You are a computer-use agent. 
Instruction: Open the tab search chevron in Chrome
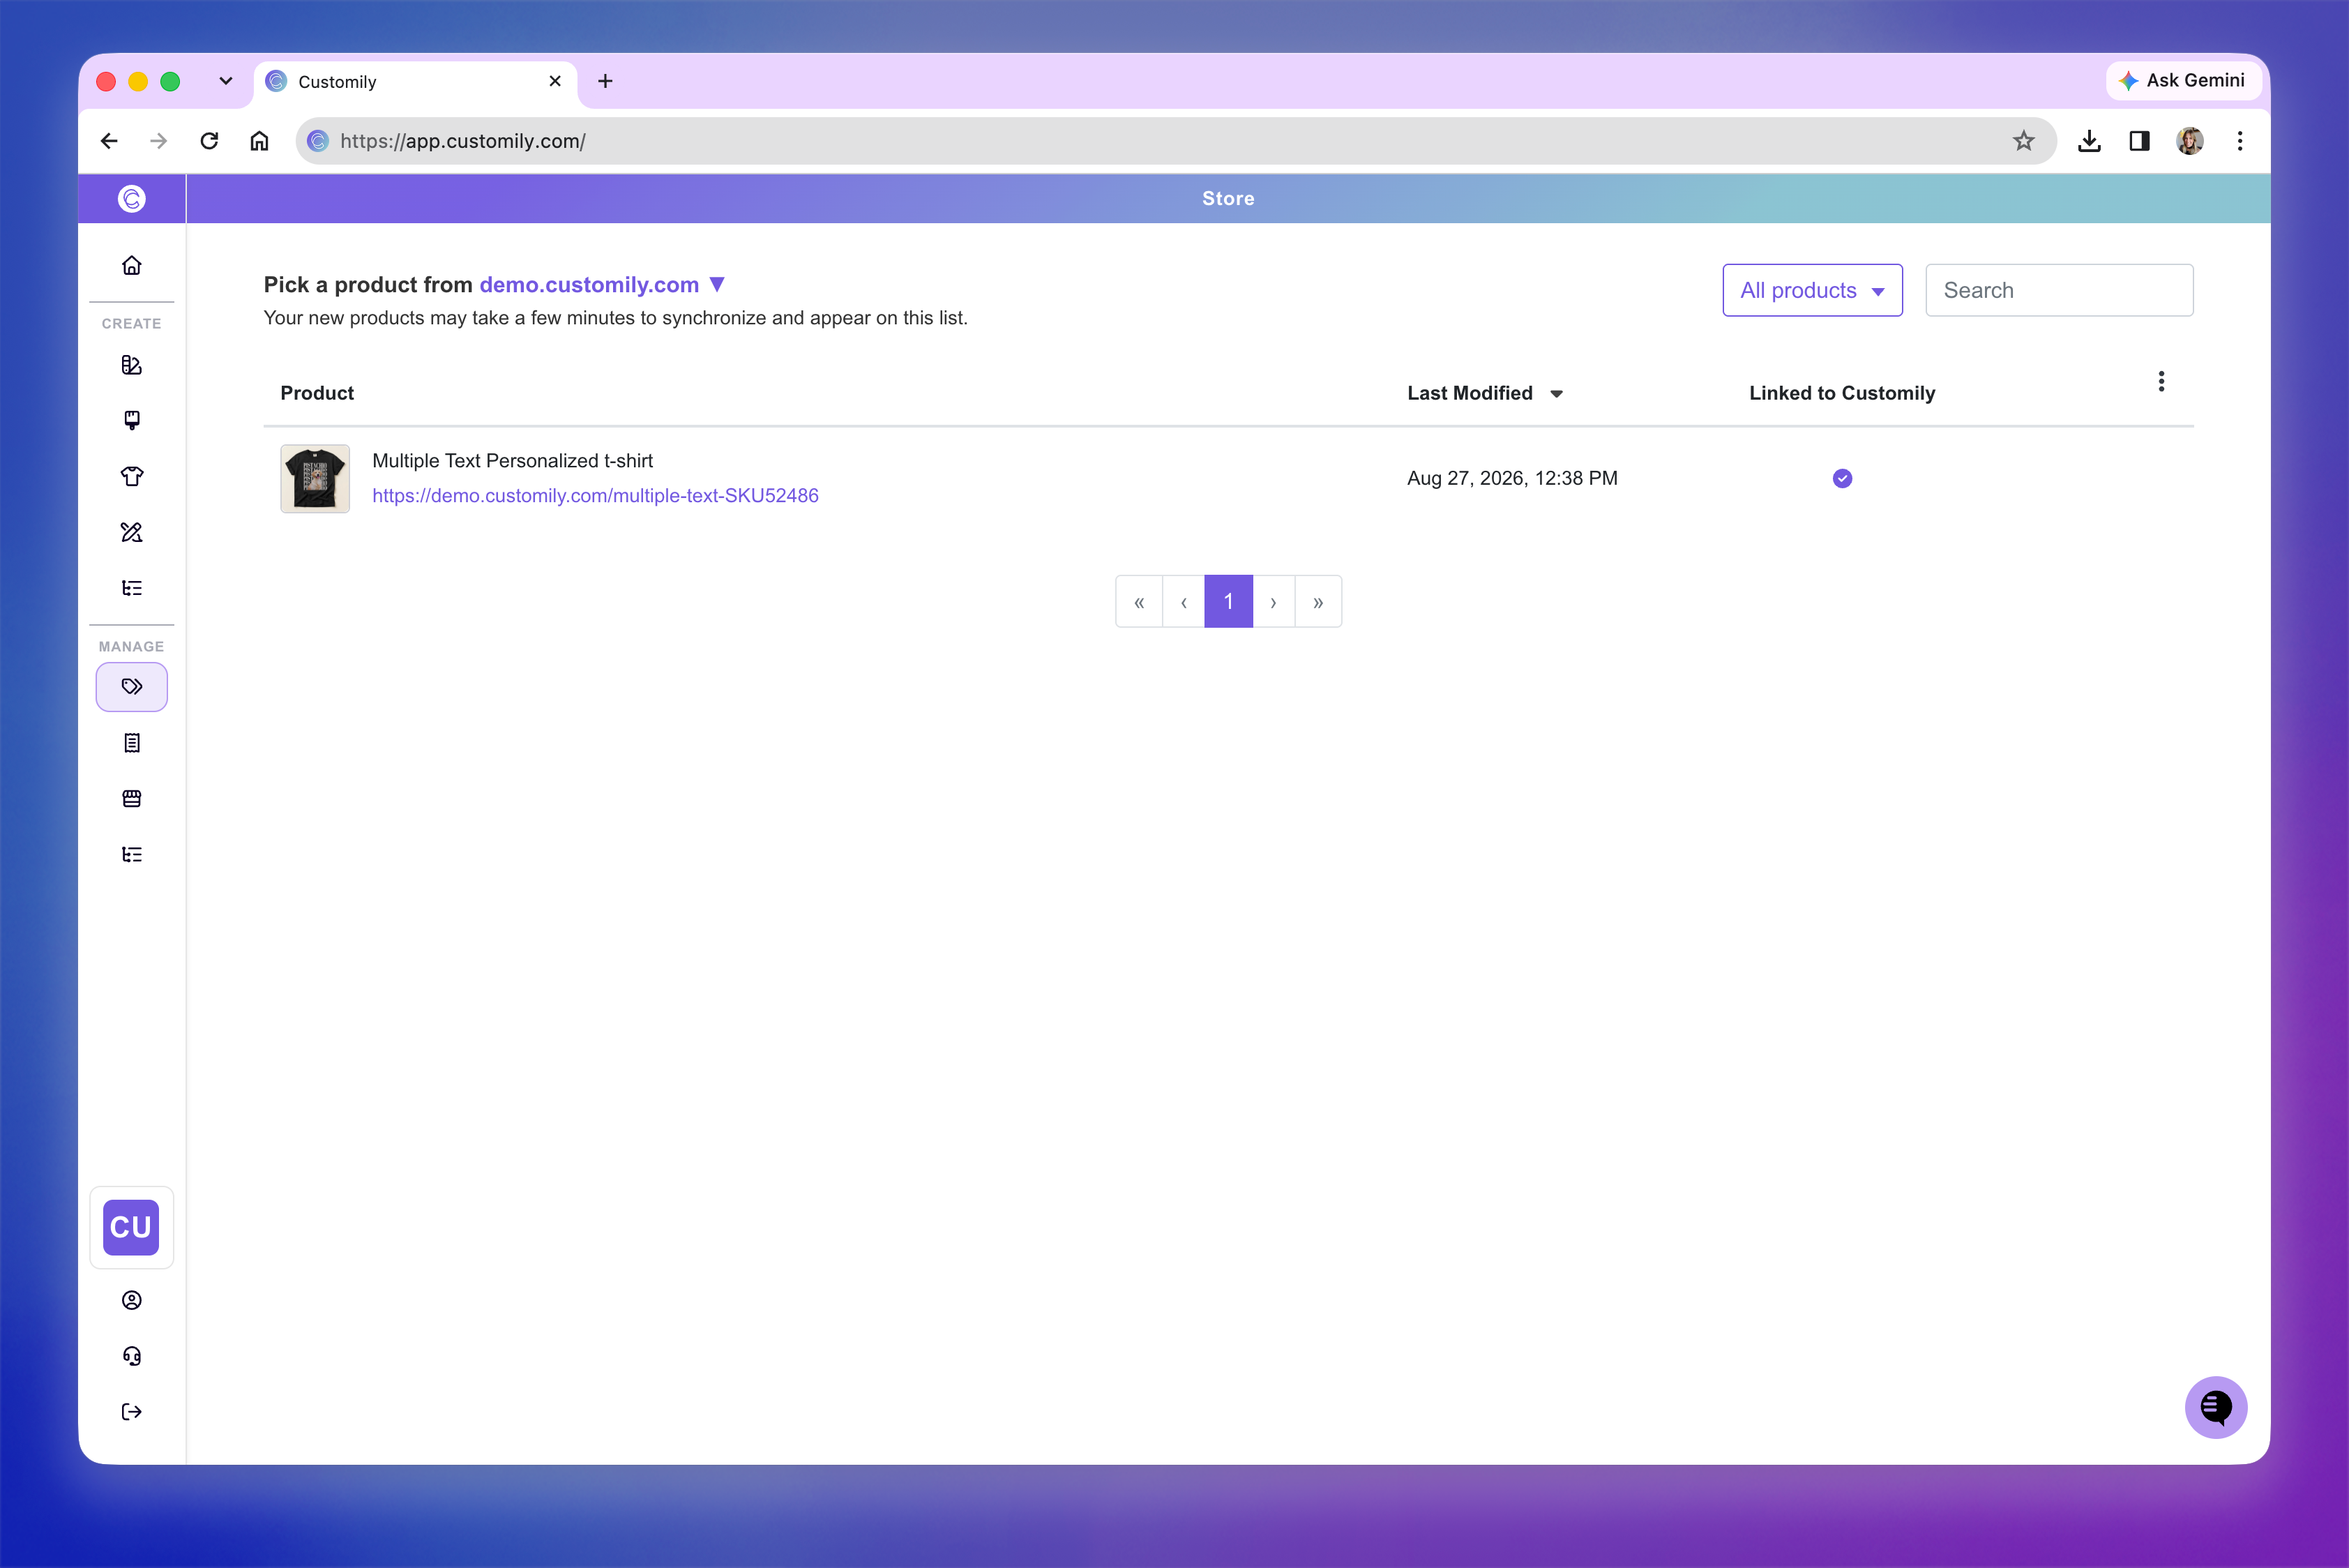226,81
